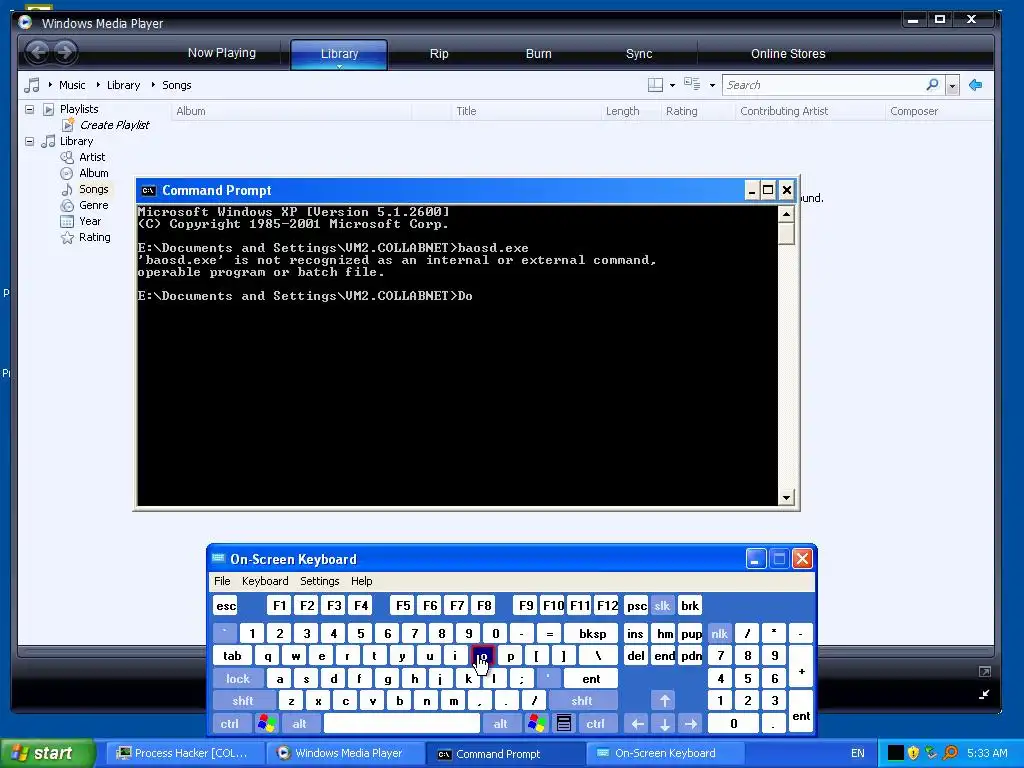Expand the Music breadcrumb arrow
1024x768 pixels.
50,85
